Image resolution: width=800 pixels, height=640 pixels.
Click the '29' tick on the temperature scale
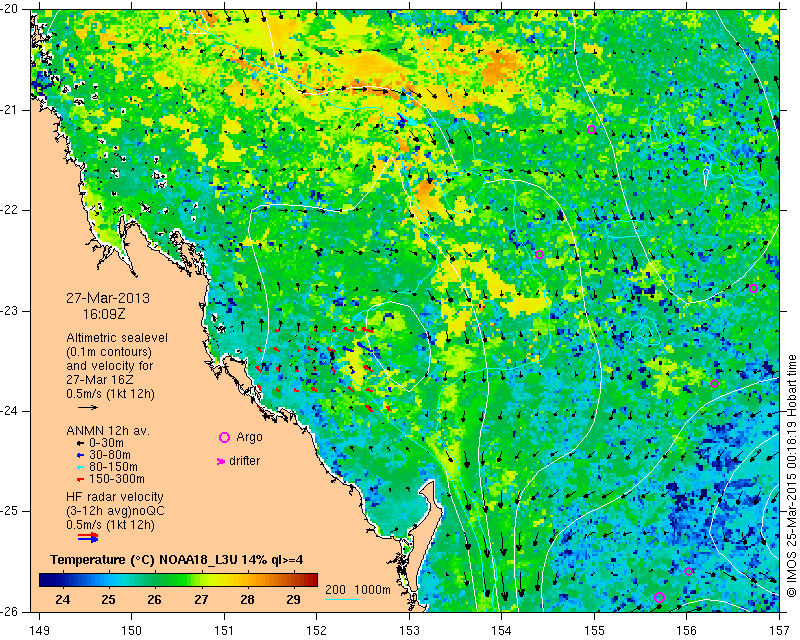click(x=293, y=600)
